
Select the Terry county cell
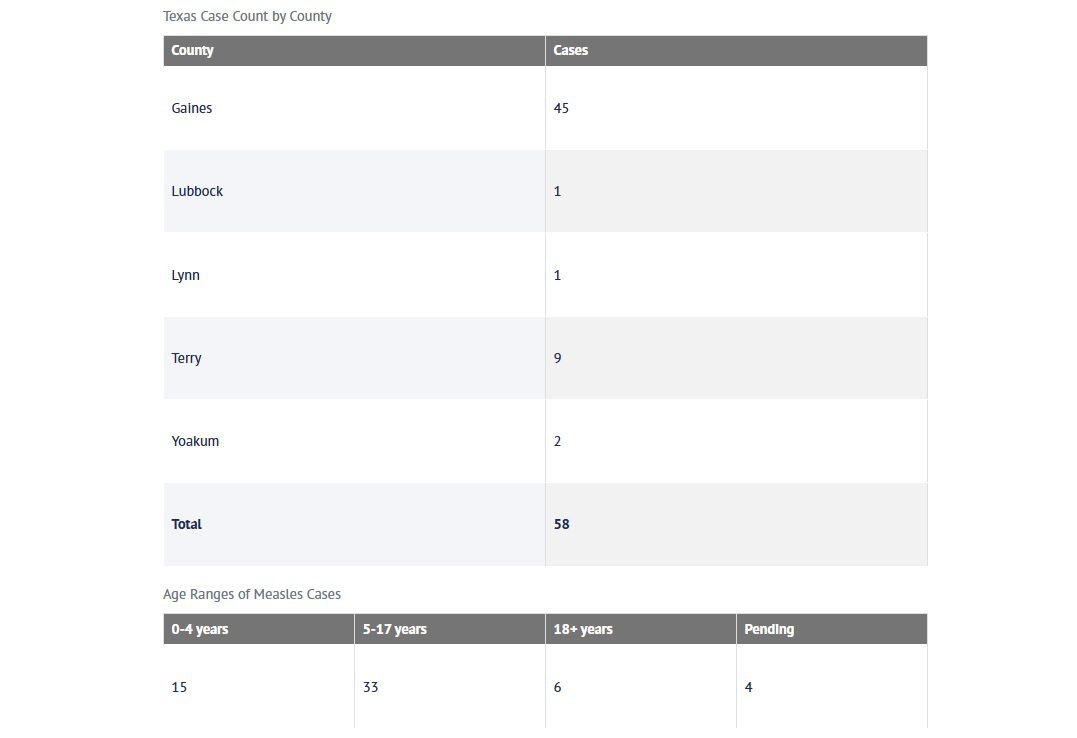coord(186,358)
